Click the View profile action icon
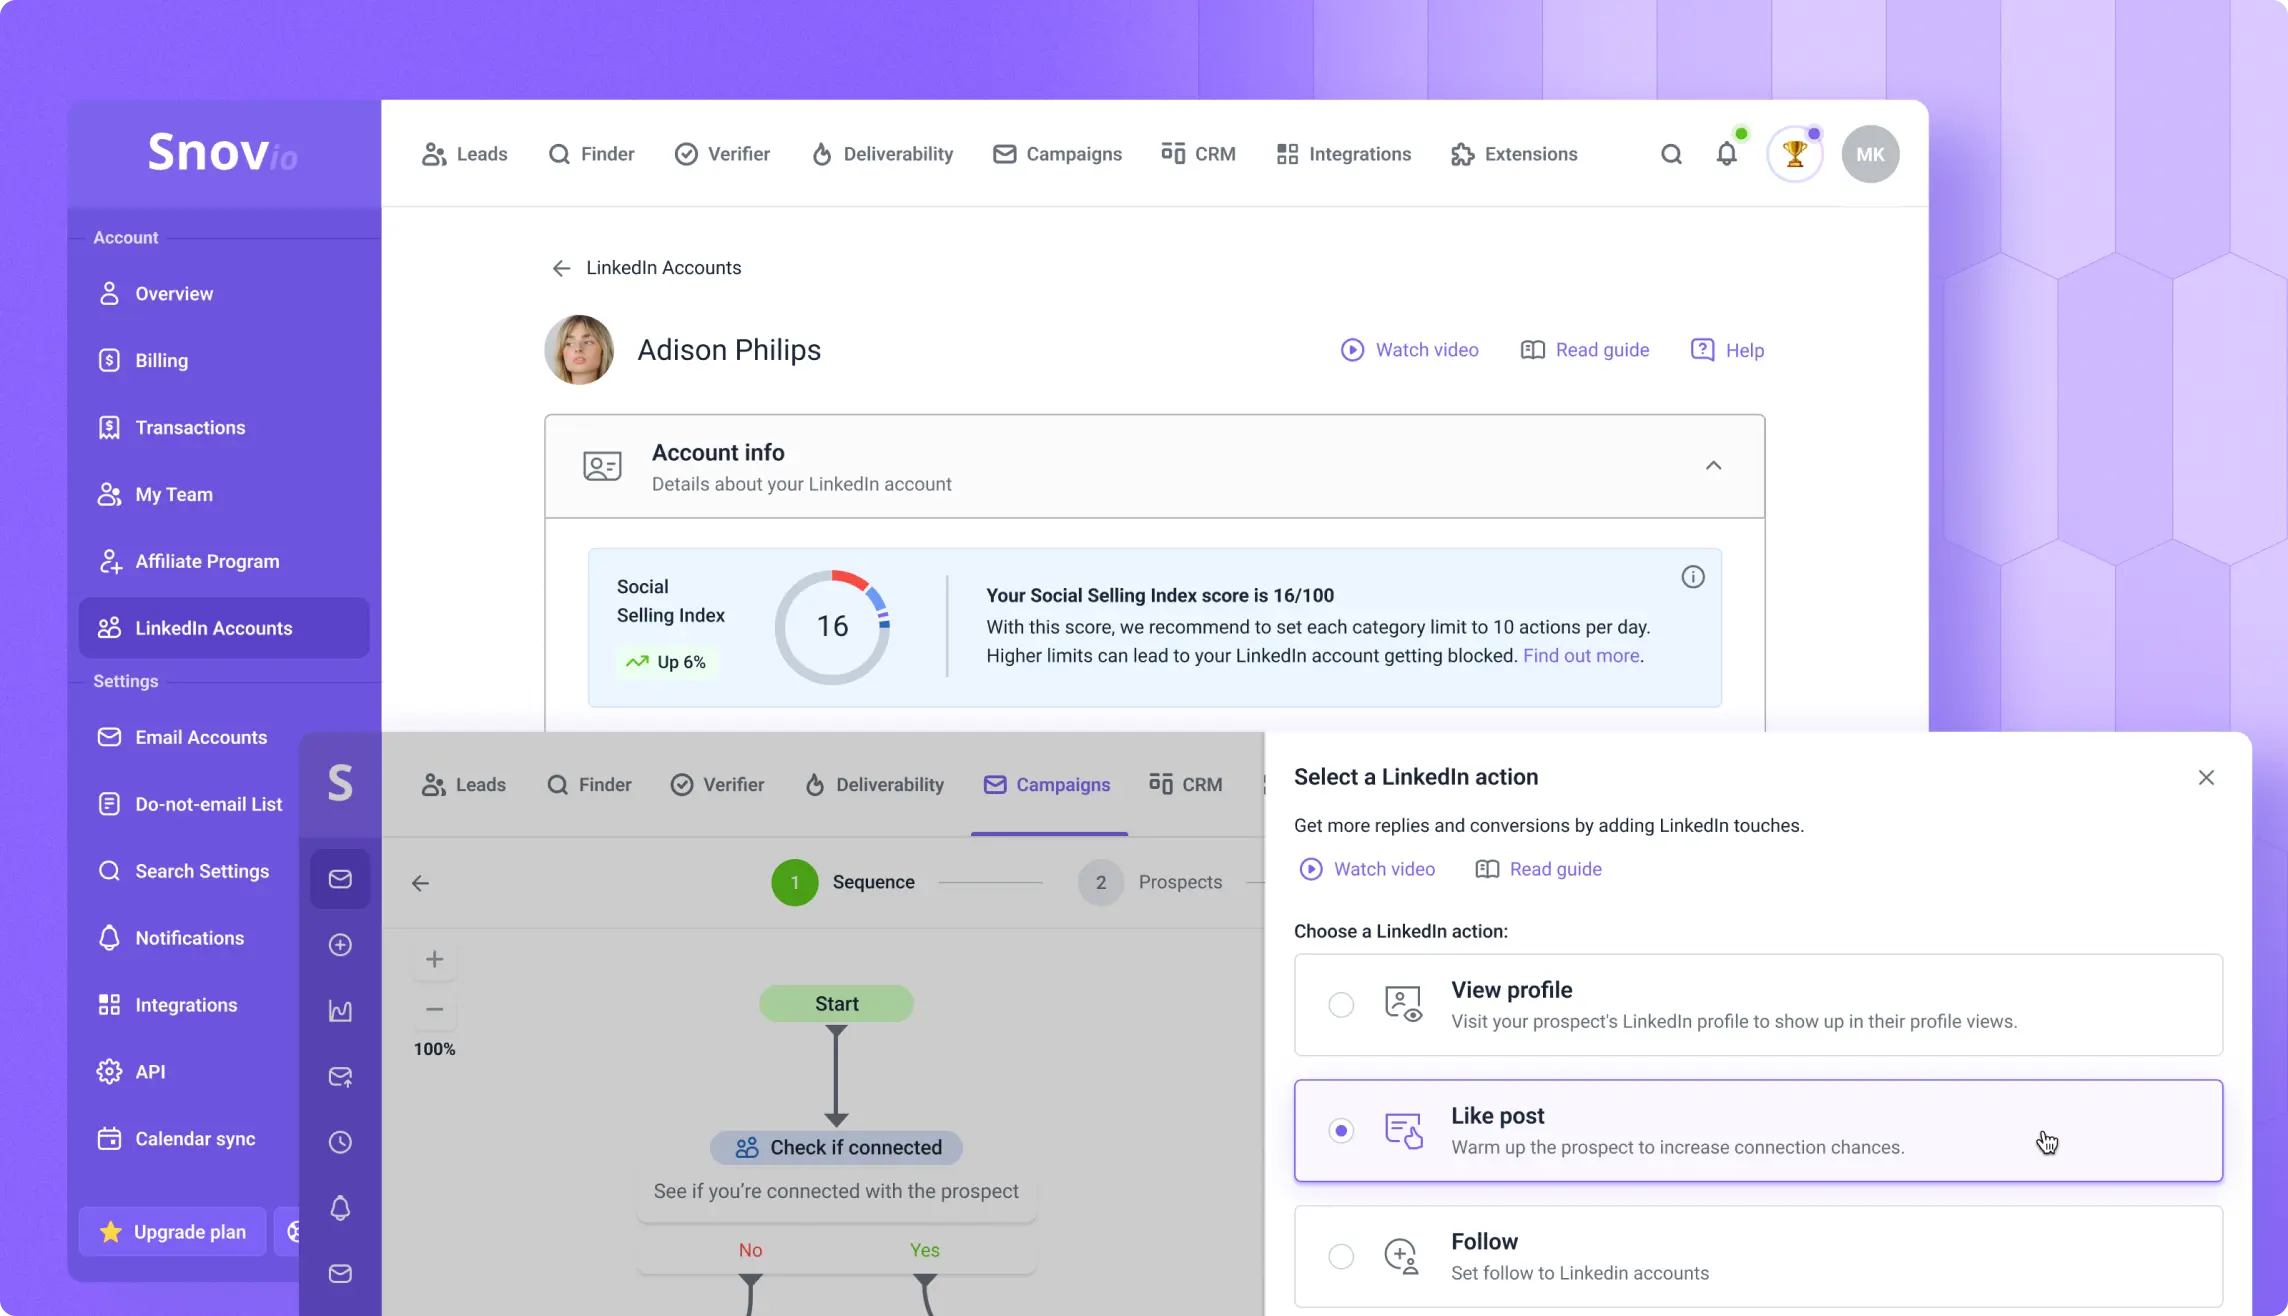 (1403, 1004)
